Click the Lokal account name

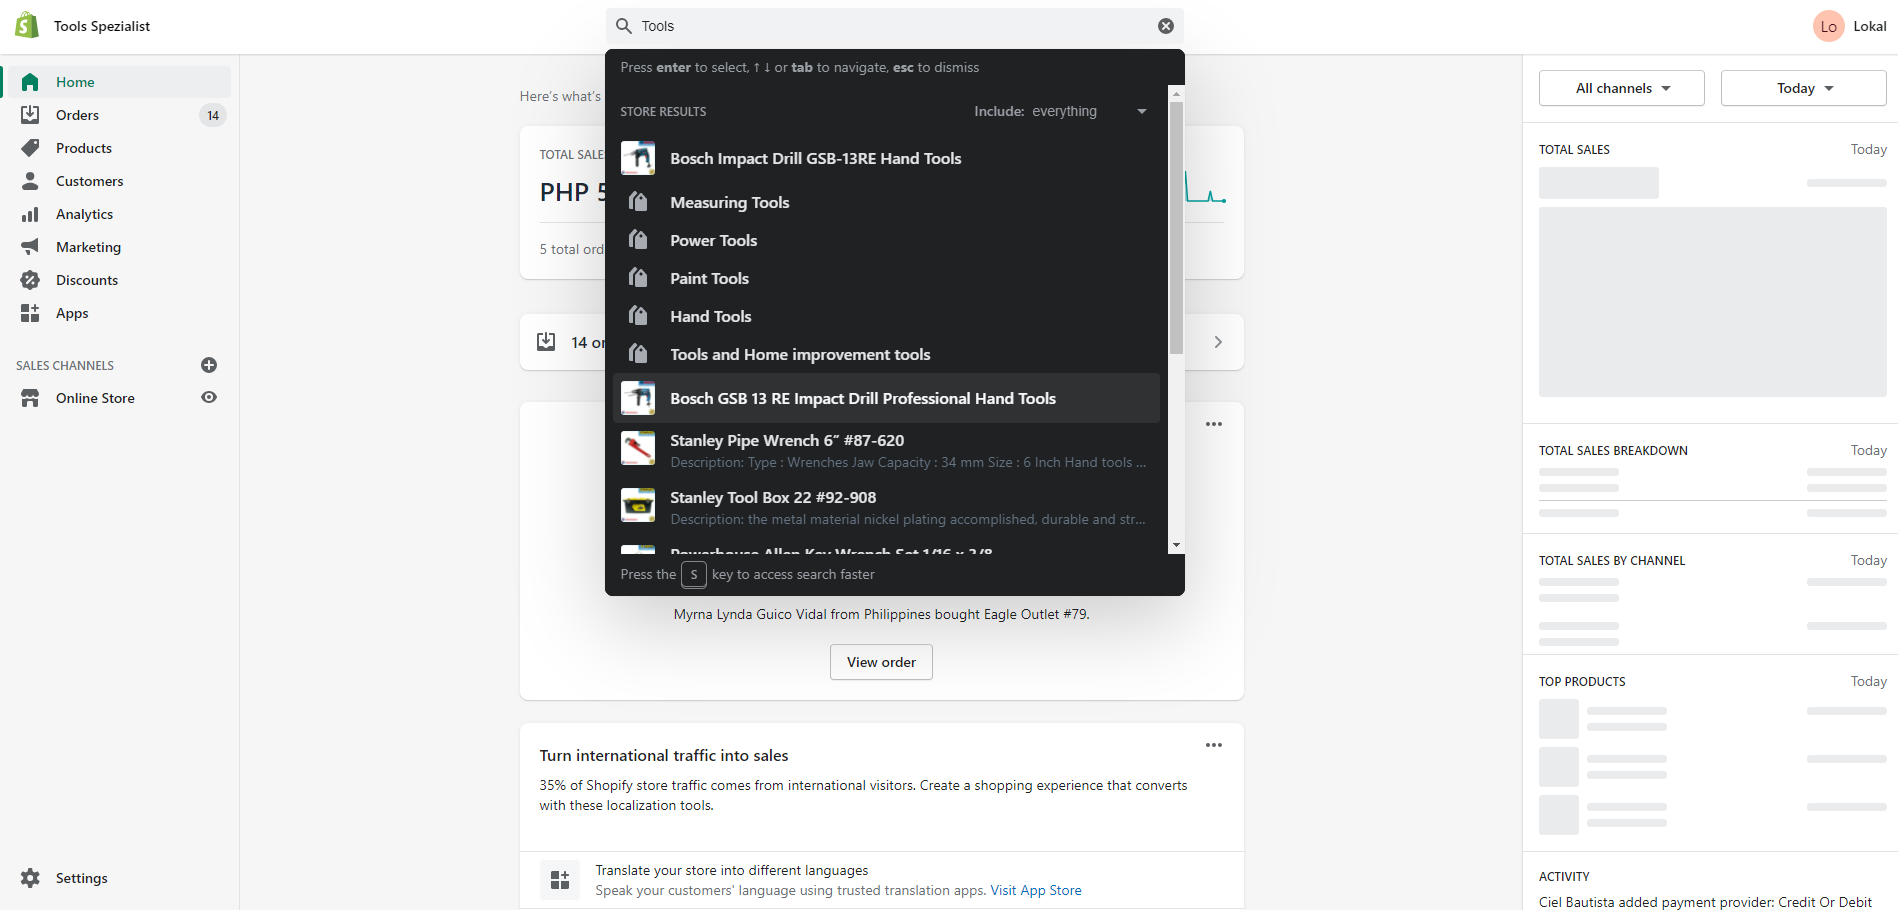(x=1869, y=26)
